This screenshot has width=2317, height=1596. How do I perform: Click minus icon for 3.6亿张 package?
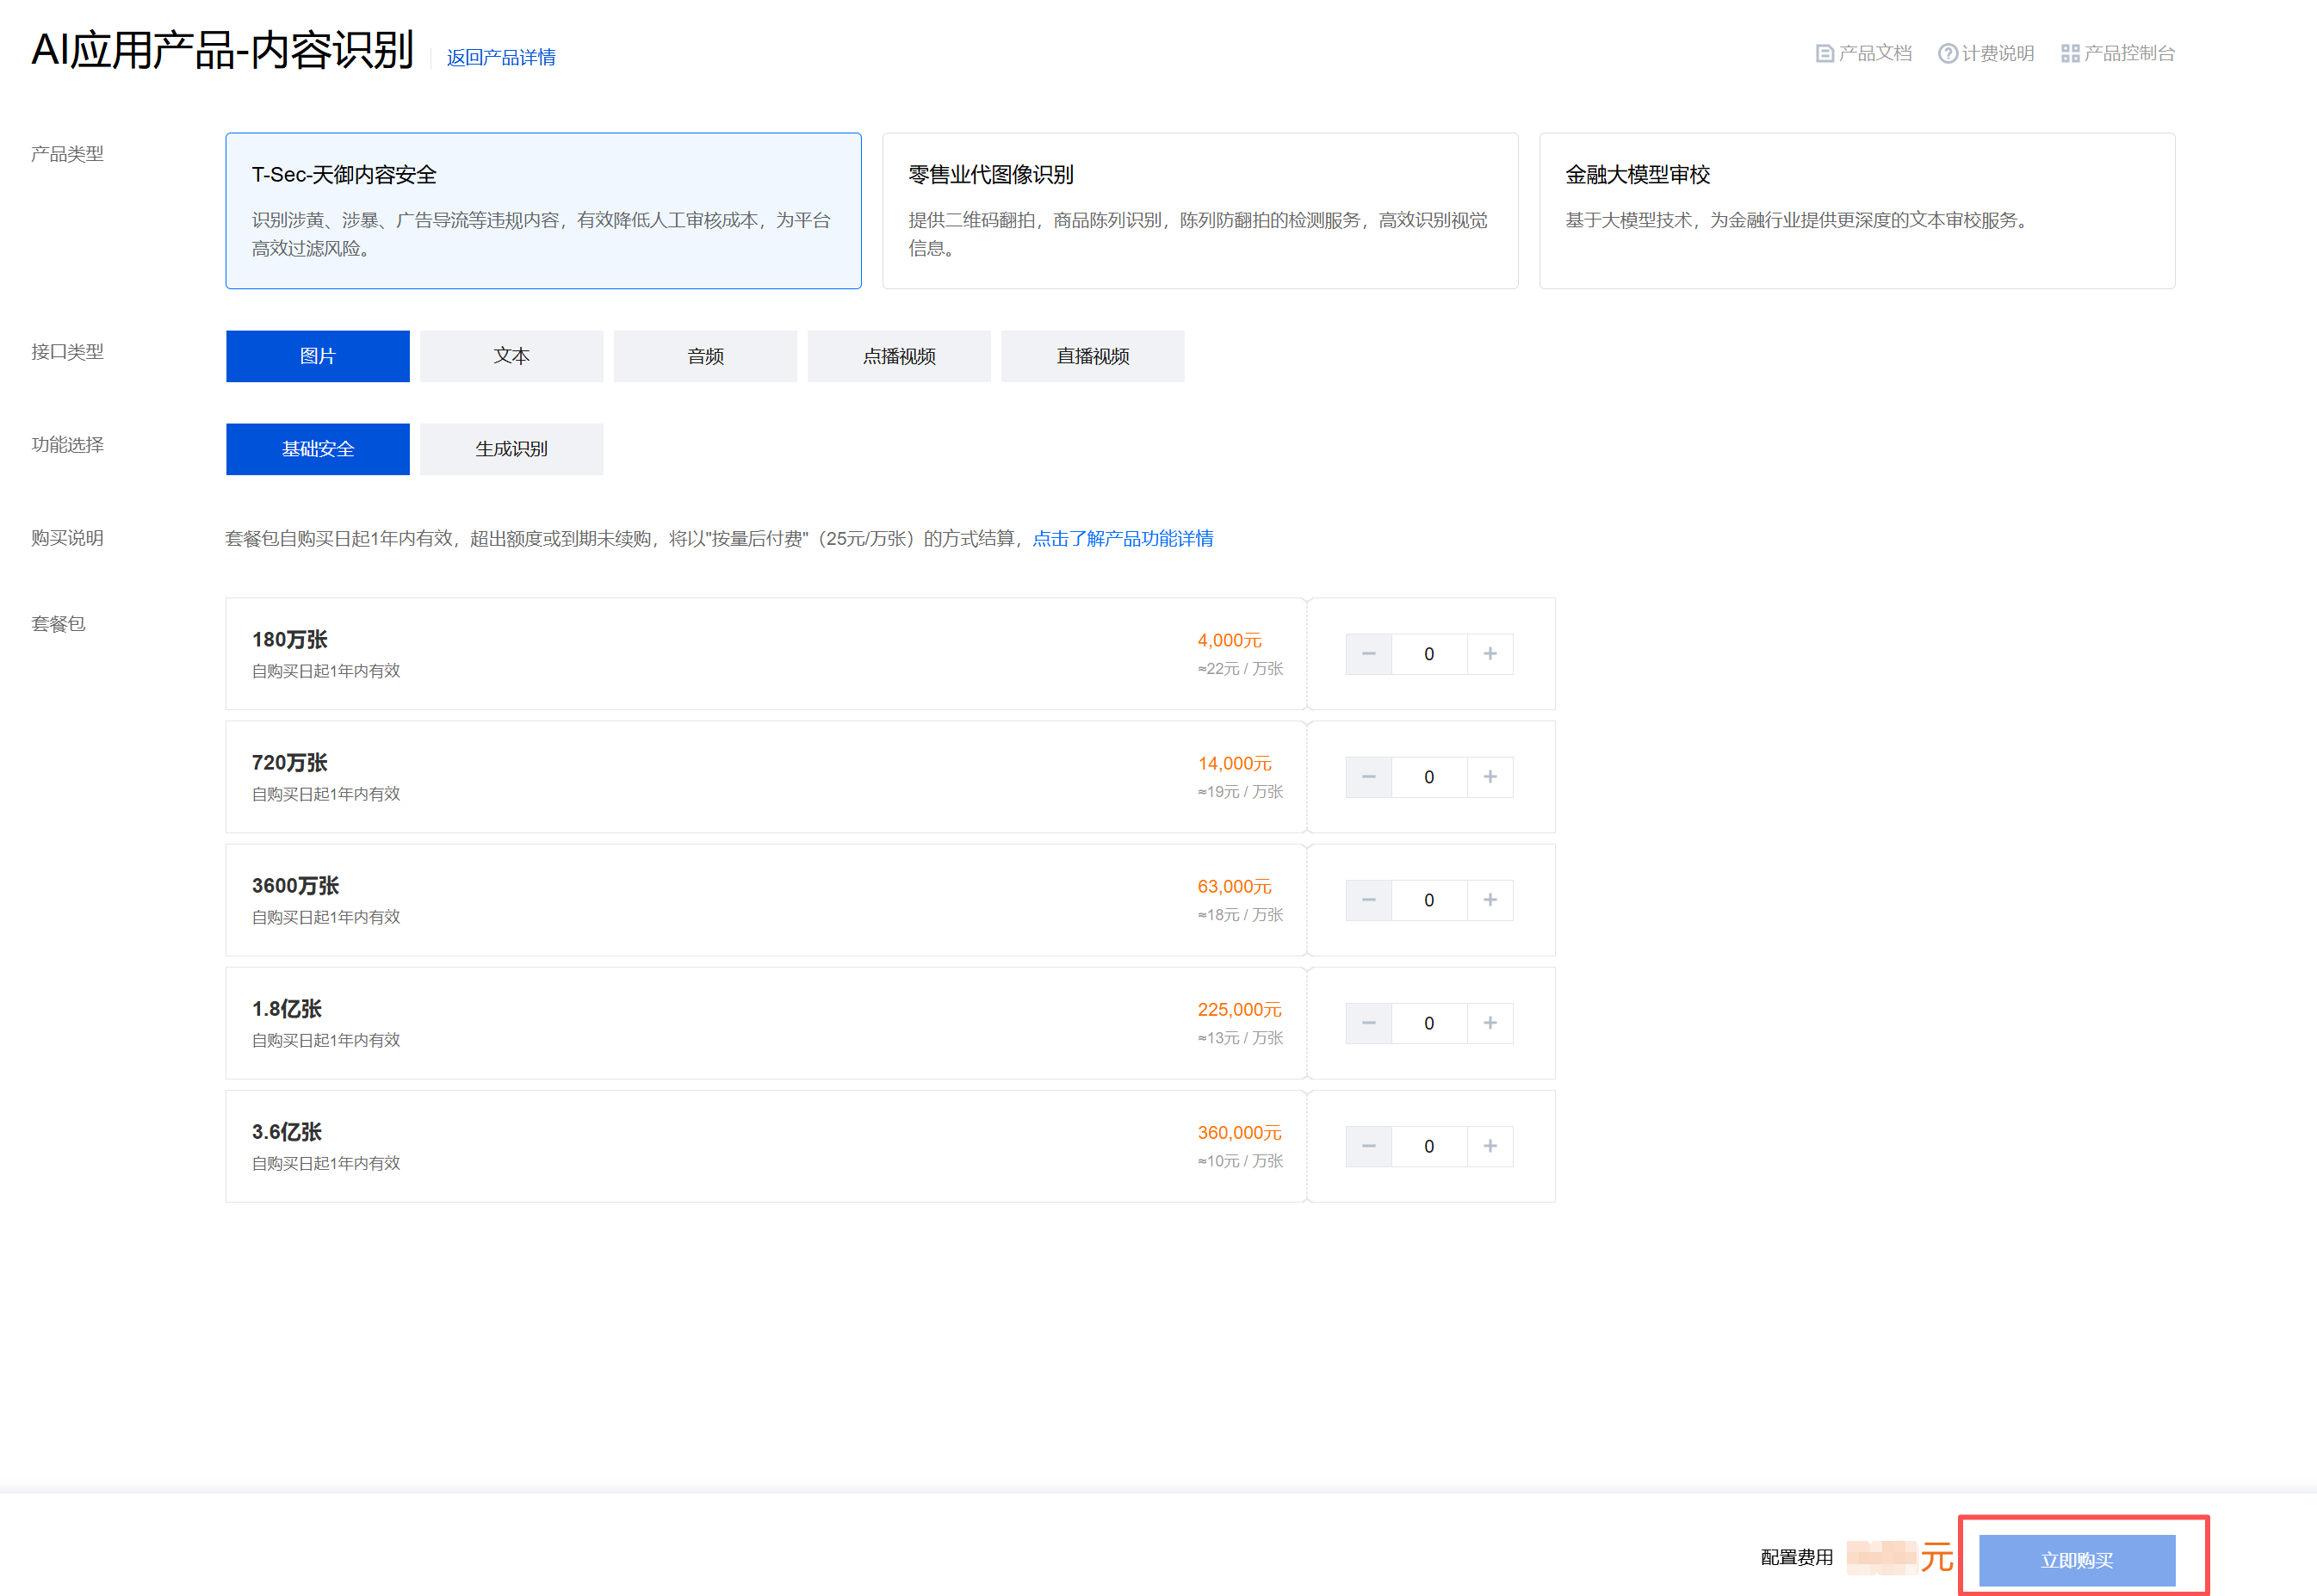tap(1368, 1146)
